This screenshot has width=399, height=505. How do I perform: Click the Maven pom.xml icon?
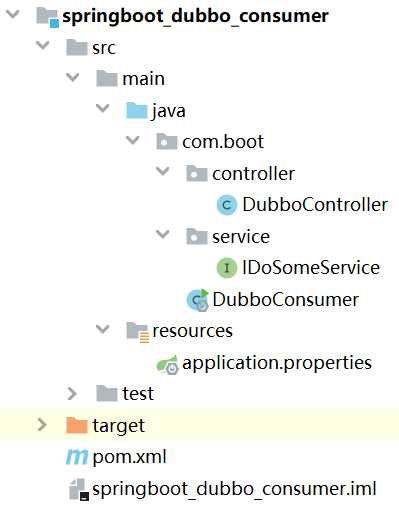coord(77,457)
